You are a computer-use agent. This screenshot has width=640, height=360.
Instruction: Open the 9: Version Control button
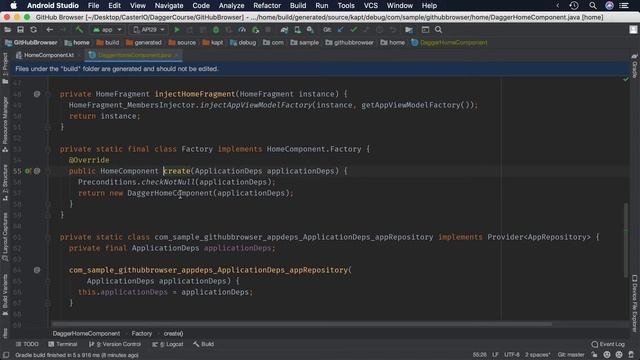115,344
